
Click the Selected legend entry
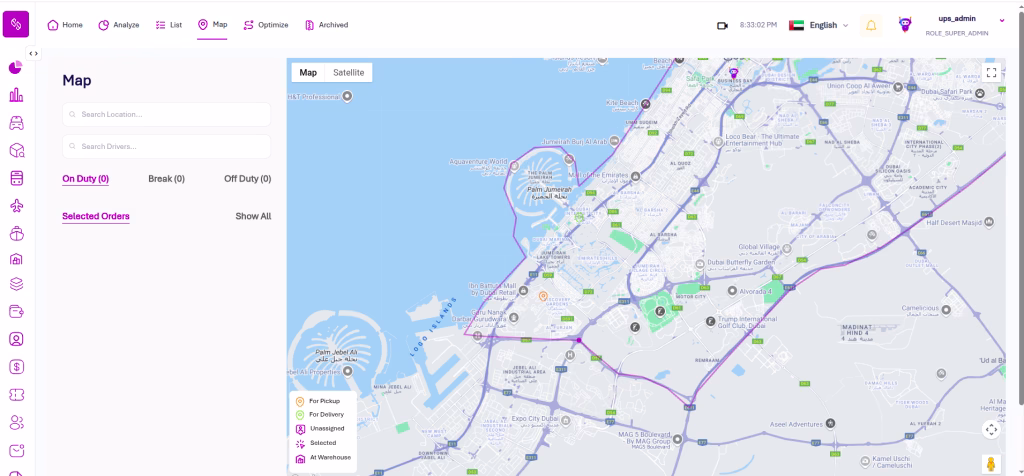316,443
